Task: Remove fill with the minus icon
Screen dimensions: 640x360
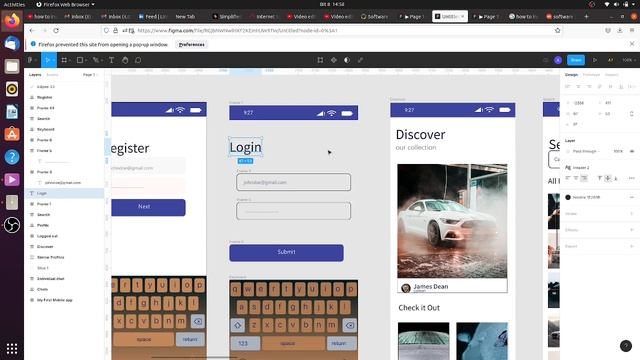Action: click(632, 197)
